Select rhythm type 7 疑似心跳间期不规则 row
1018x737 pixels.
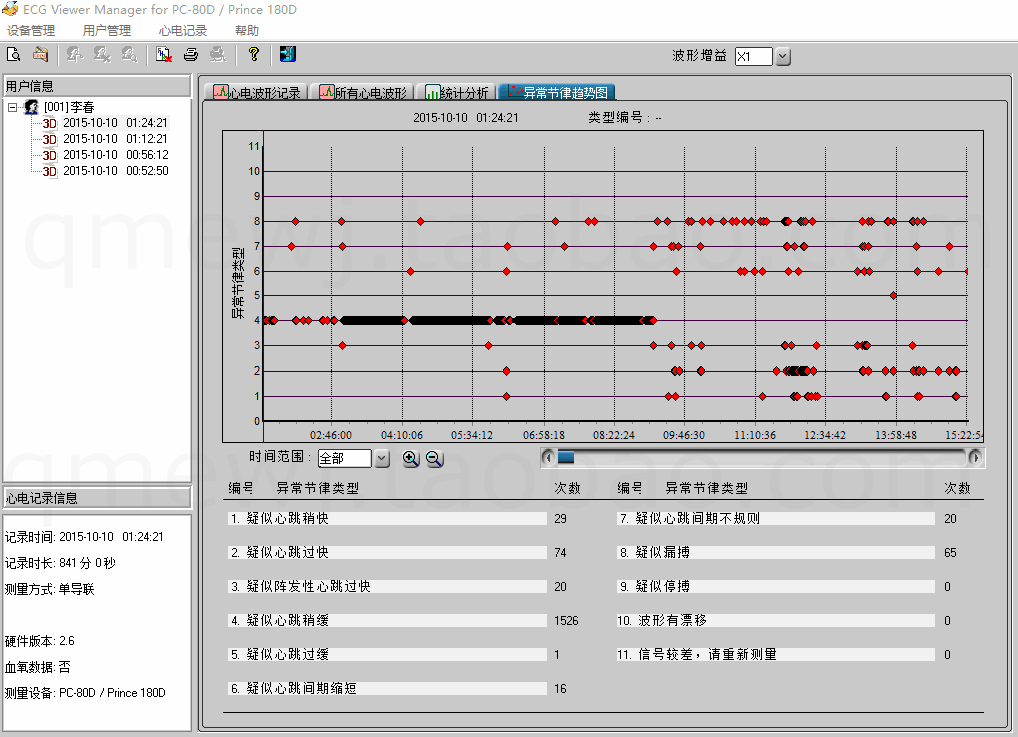click(x=775, y=518)
